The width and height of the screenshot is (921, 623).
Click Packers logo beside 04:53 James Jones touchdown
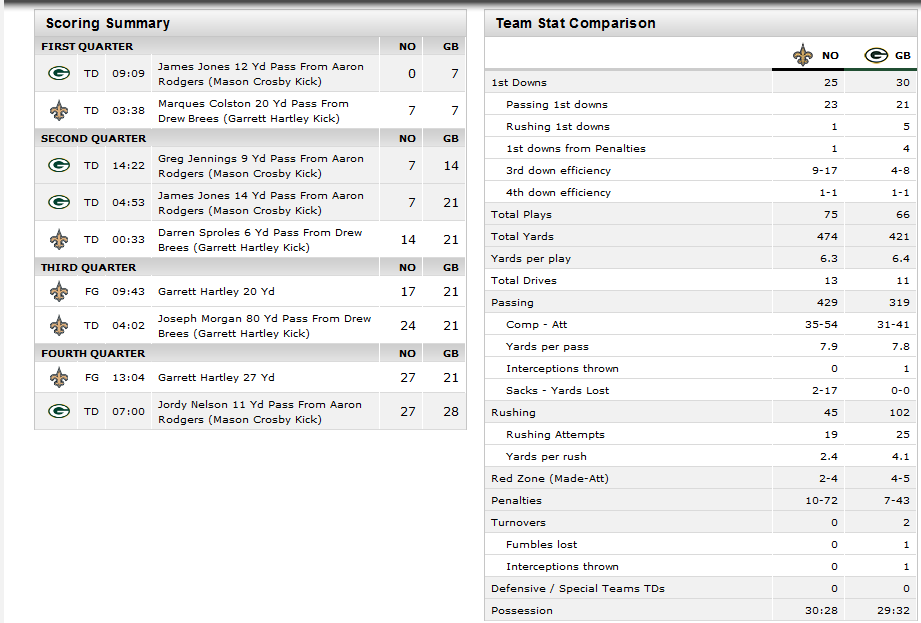(x=59, y=203)
